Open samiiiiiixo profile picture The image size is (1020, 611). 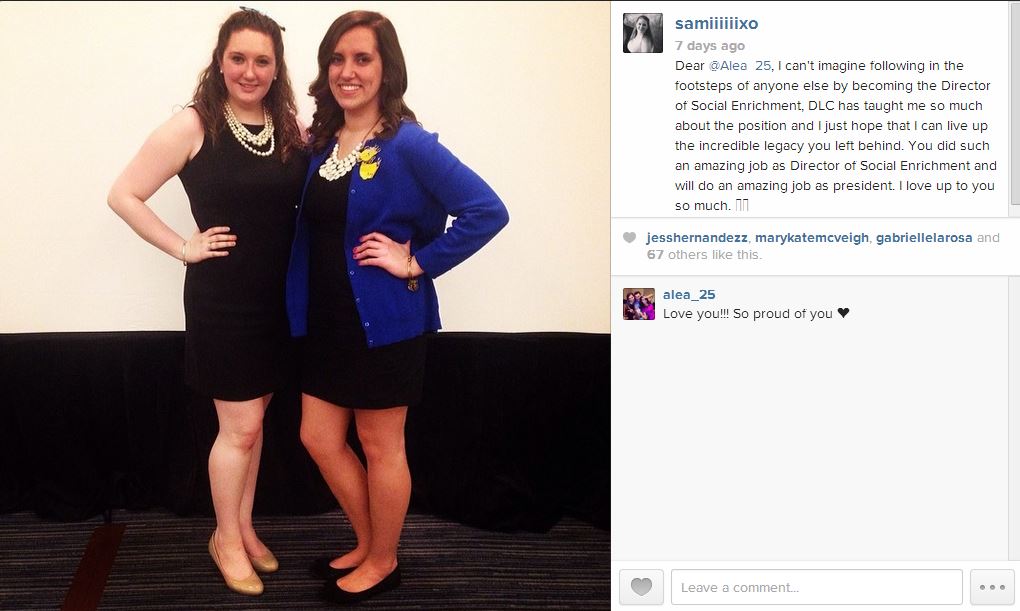643,33
